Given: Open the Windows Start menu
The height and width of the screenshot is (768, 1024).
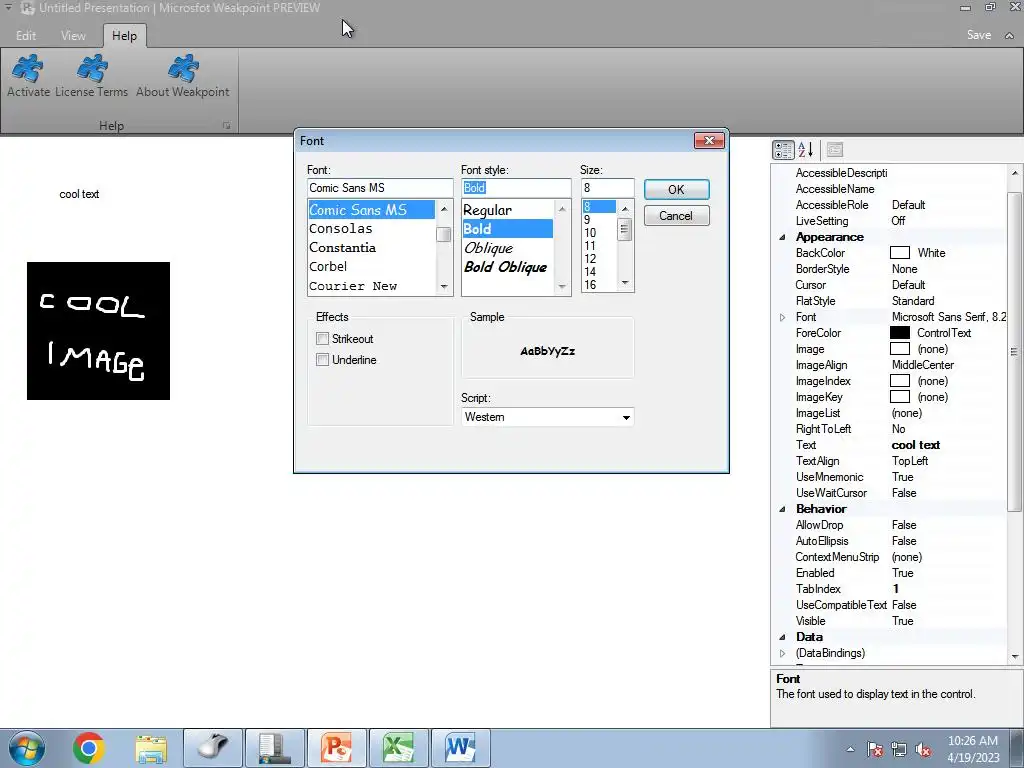Looking at the screenshot, I should 27,748.
